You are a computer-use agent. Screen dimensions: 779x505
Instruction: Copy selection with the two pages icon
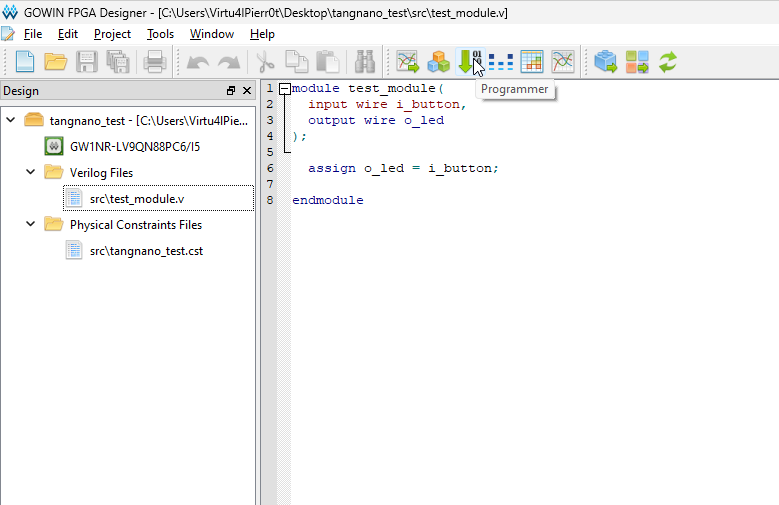(x=297, y=62)
